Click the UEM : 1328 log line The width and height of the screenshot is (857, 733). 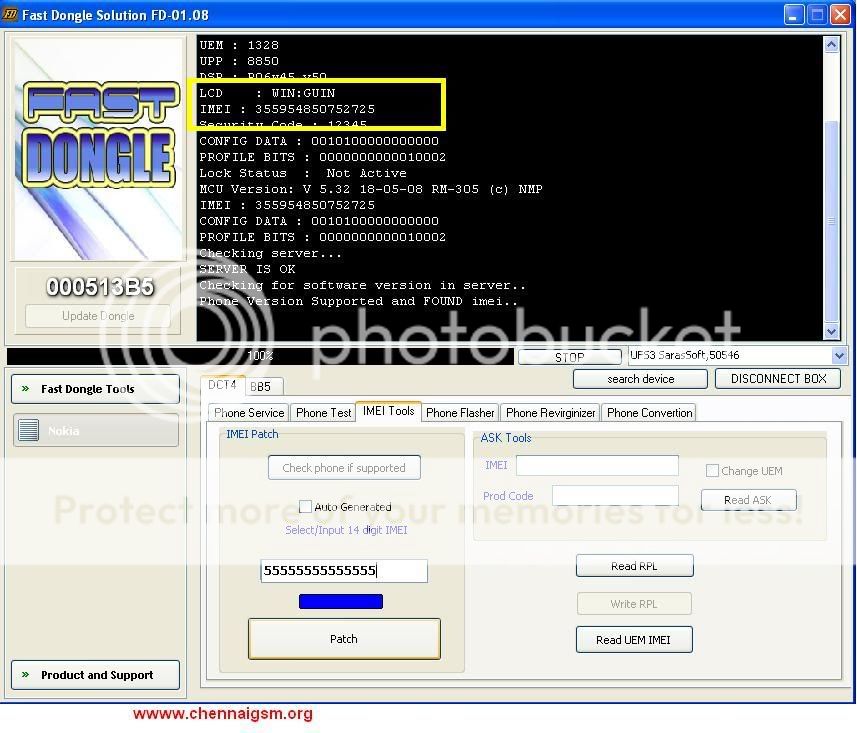tap(239, 45)
